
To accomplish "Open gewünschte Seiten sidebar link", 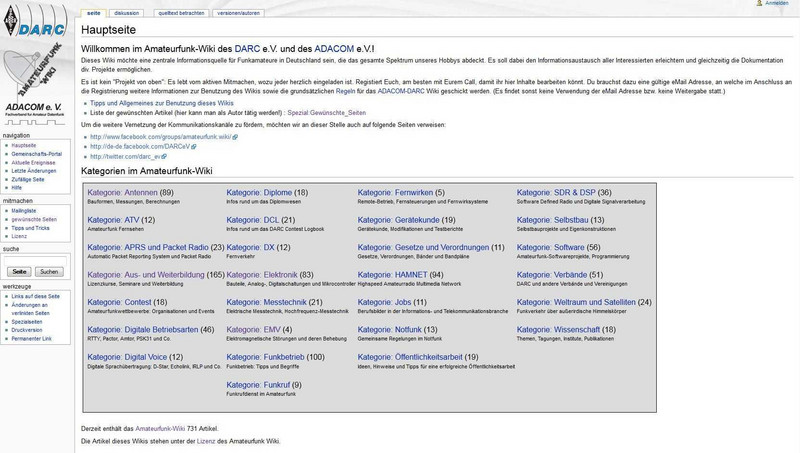I will point(34,219).
